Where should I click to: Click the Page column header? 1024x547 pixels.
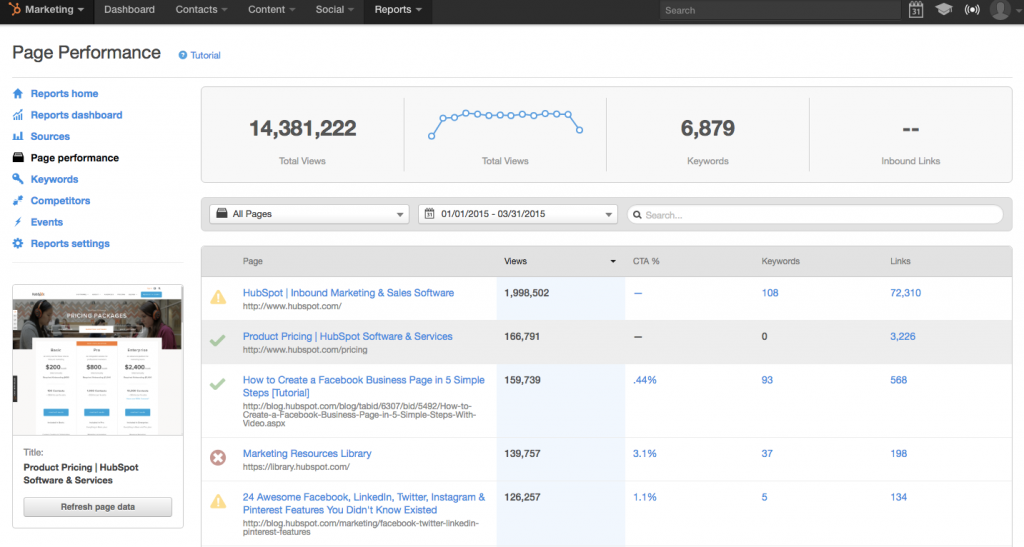pyautogui.click(x=253, y=261)
